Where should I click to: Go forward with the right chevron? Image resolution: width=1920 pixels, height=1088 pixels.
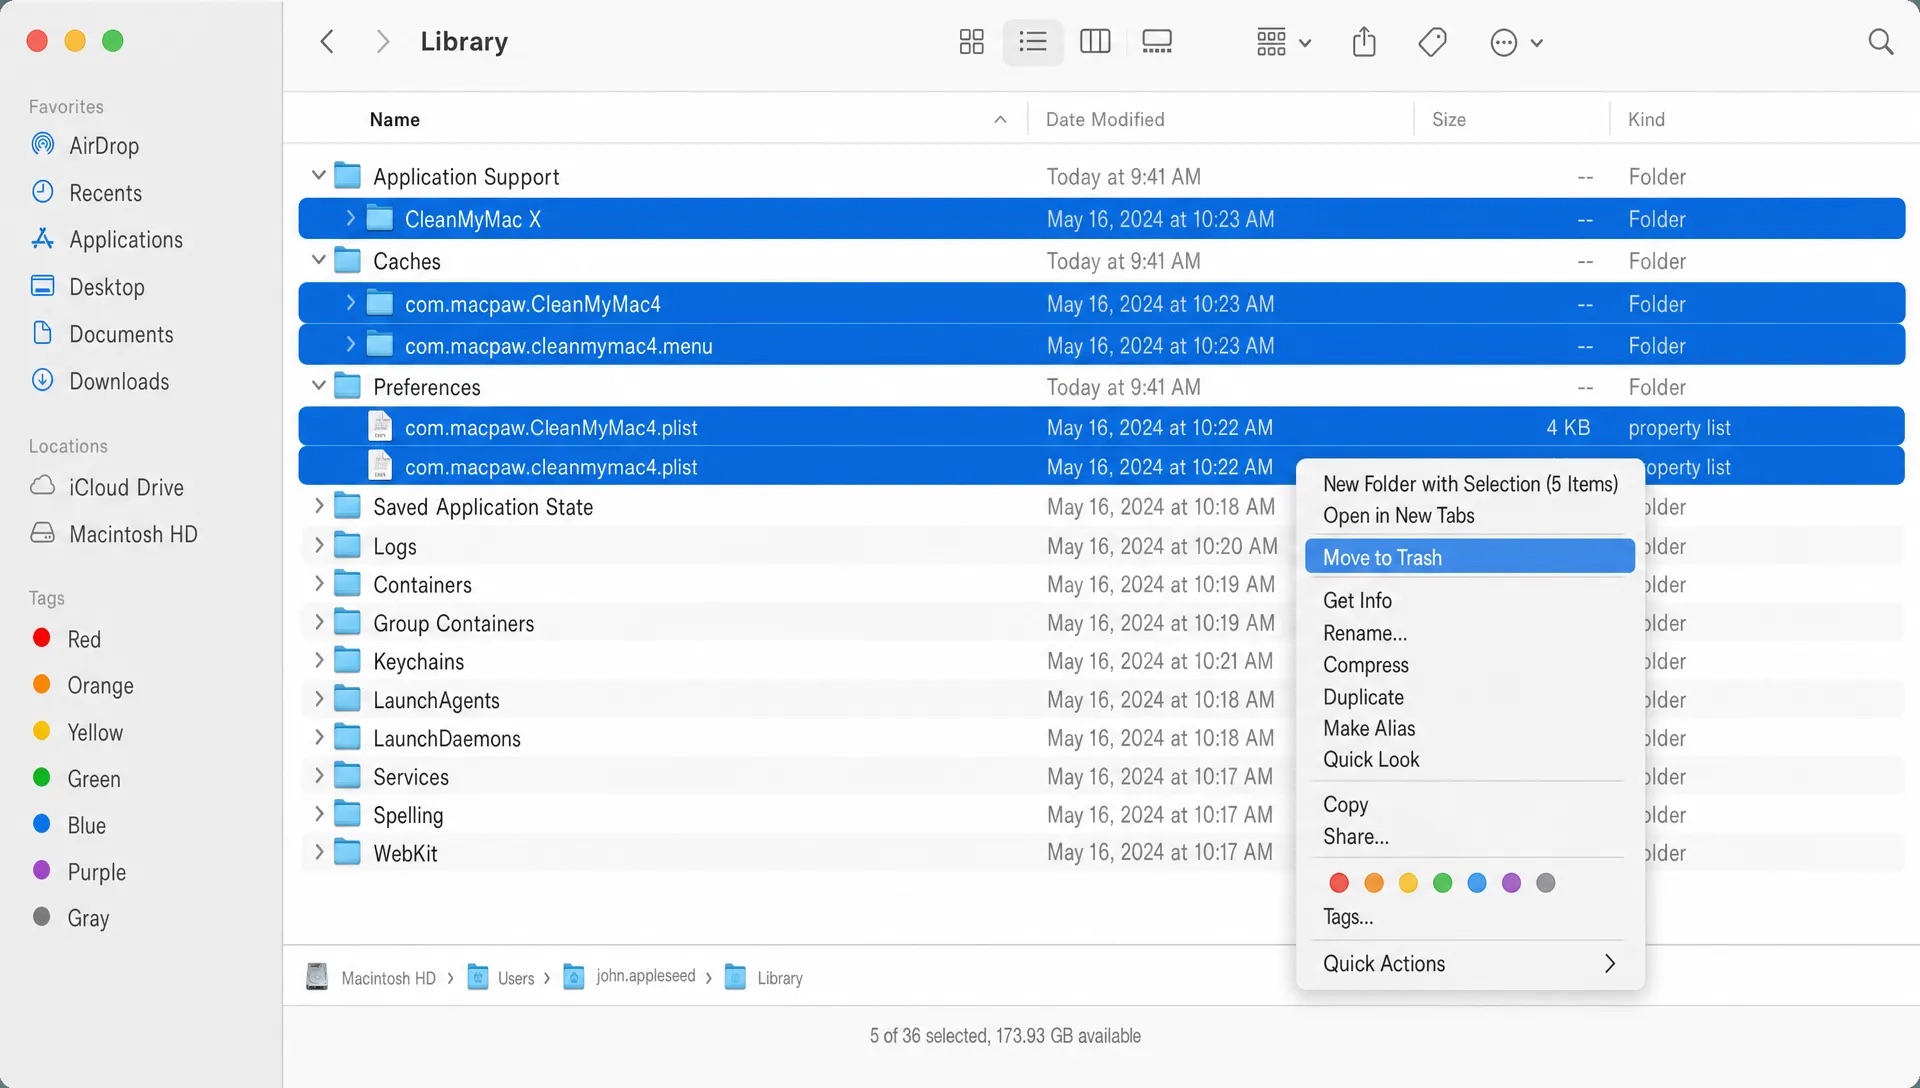pos(382,42)
